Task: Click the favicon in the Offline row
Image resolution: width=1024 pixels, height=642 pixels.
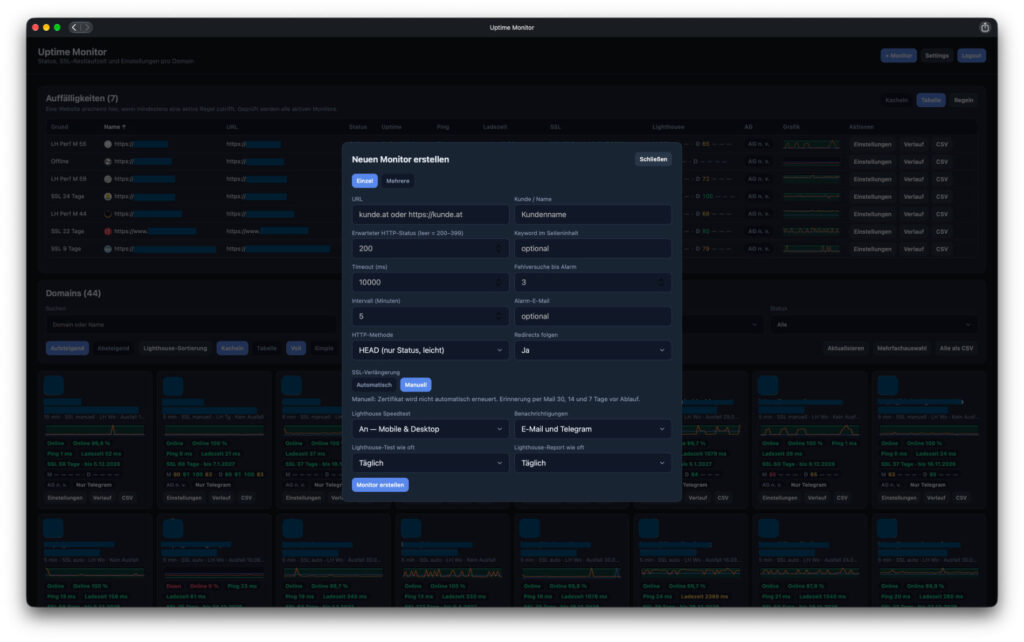Action: click(x=108, y=161)
